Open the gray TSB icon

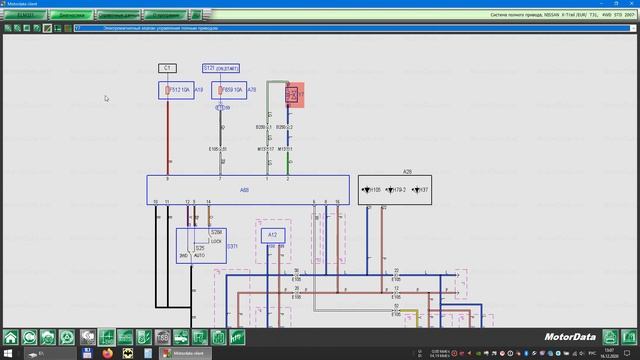coord(162,338)
